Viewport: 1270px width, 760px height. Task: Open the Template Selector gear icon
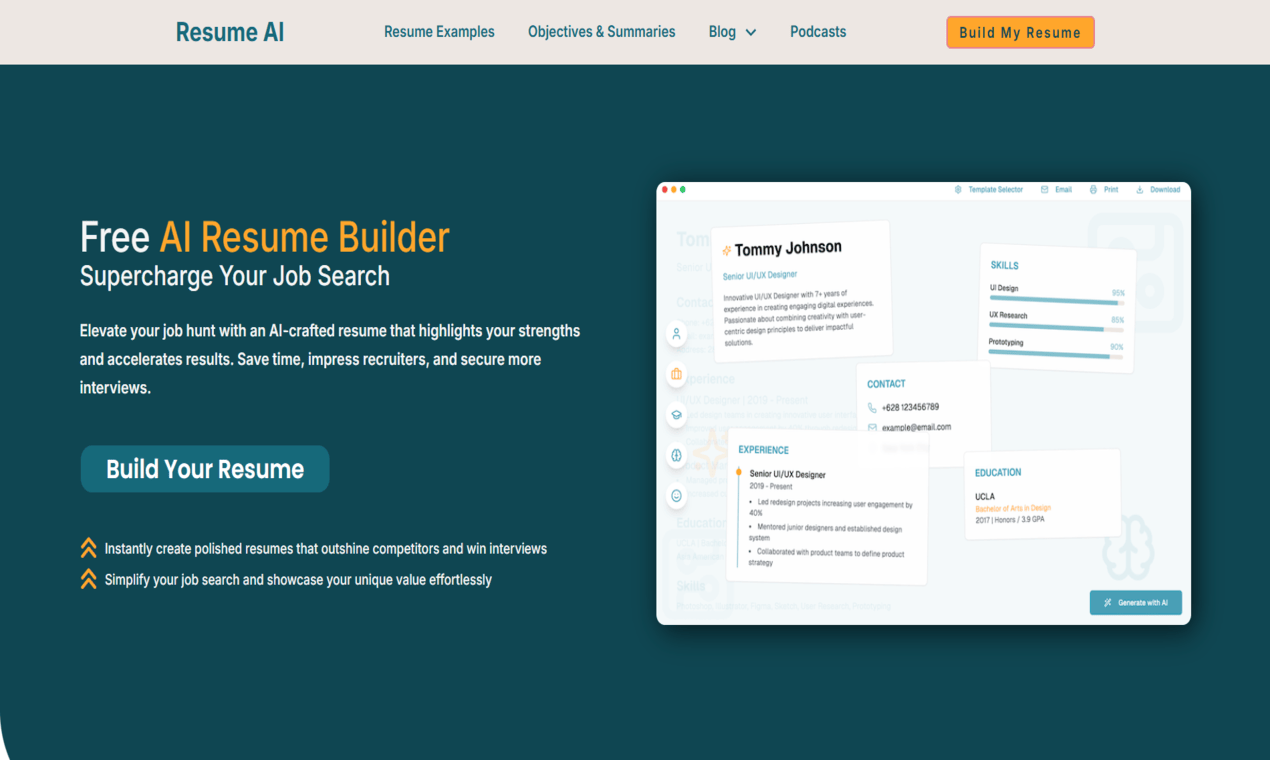(958, 189)
